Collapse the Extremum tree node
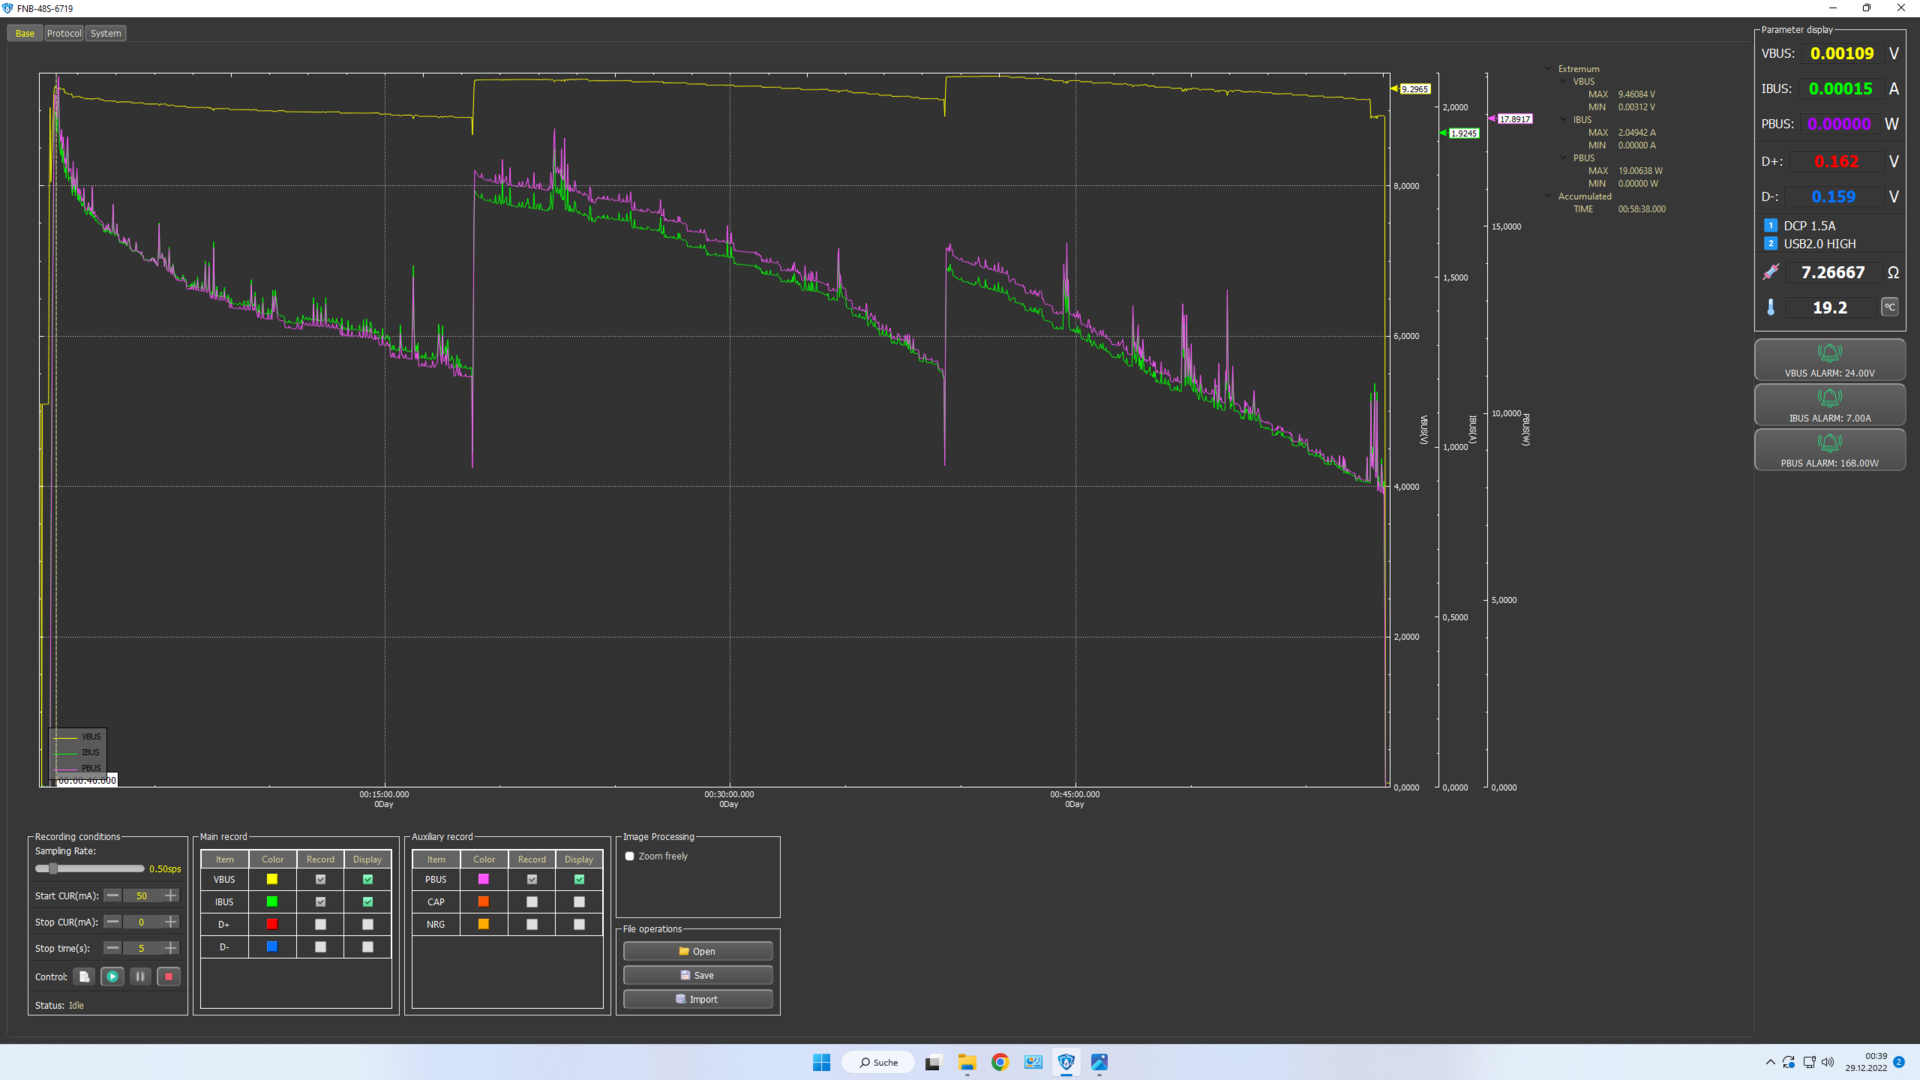 point(1549,69)
